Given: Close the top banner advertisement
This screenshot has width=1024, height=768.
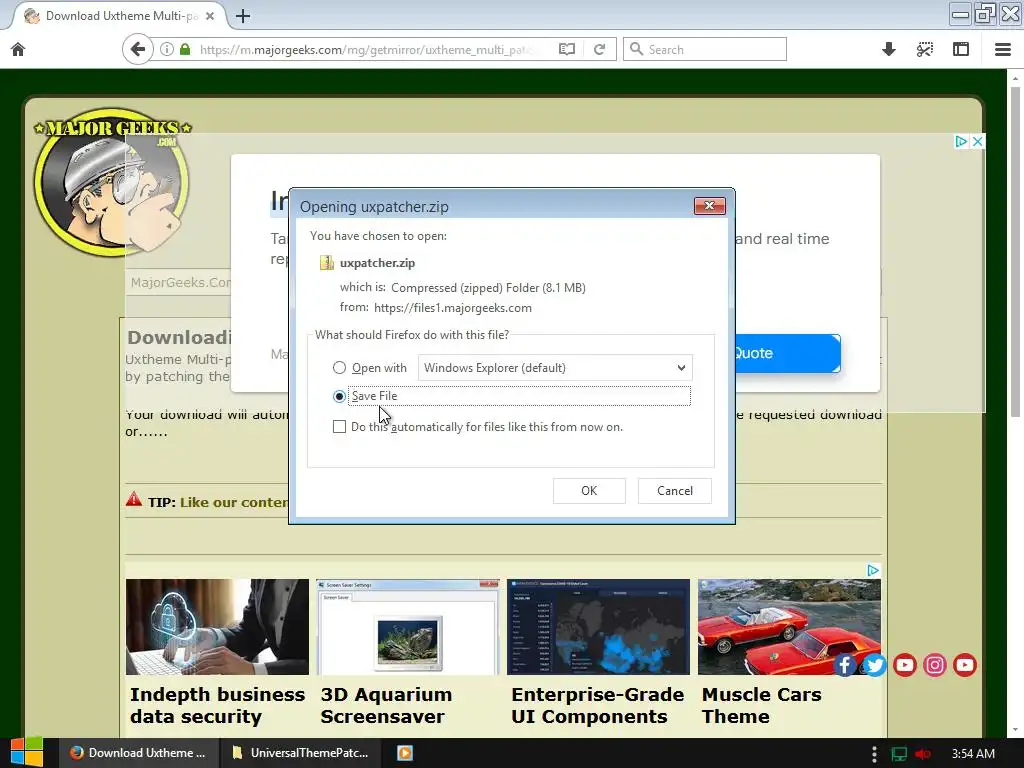Looking at the screenshot, I should tap(977, 141).
